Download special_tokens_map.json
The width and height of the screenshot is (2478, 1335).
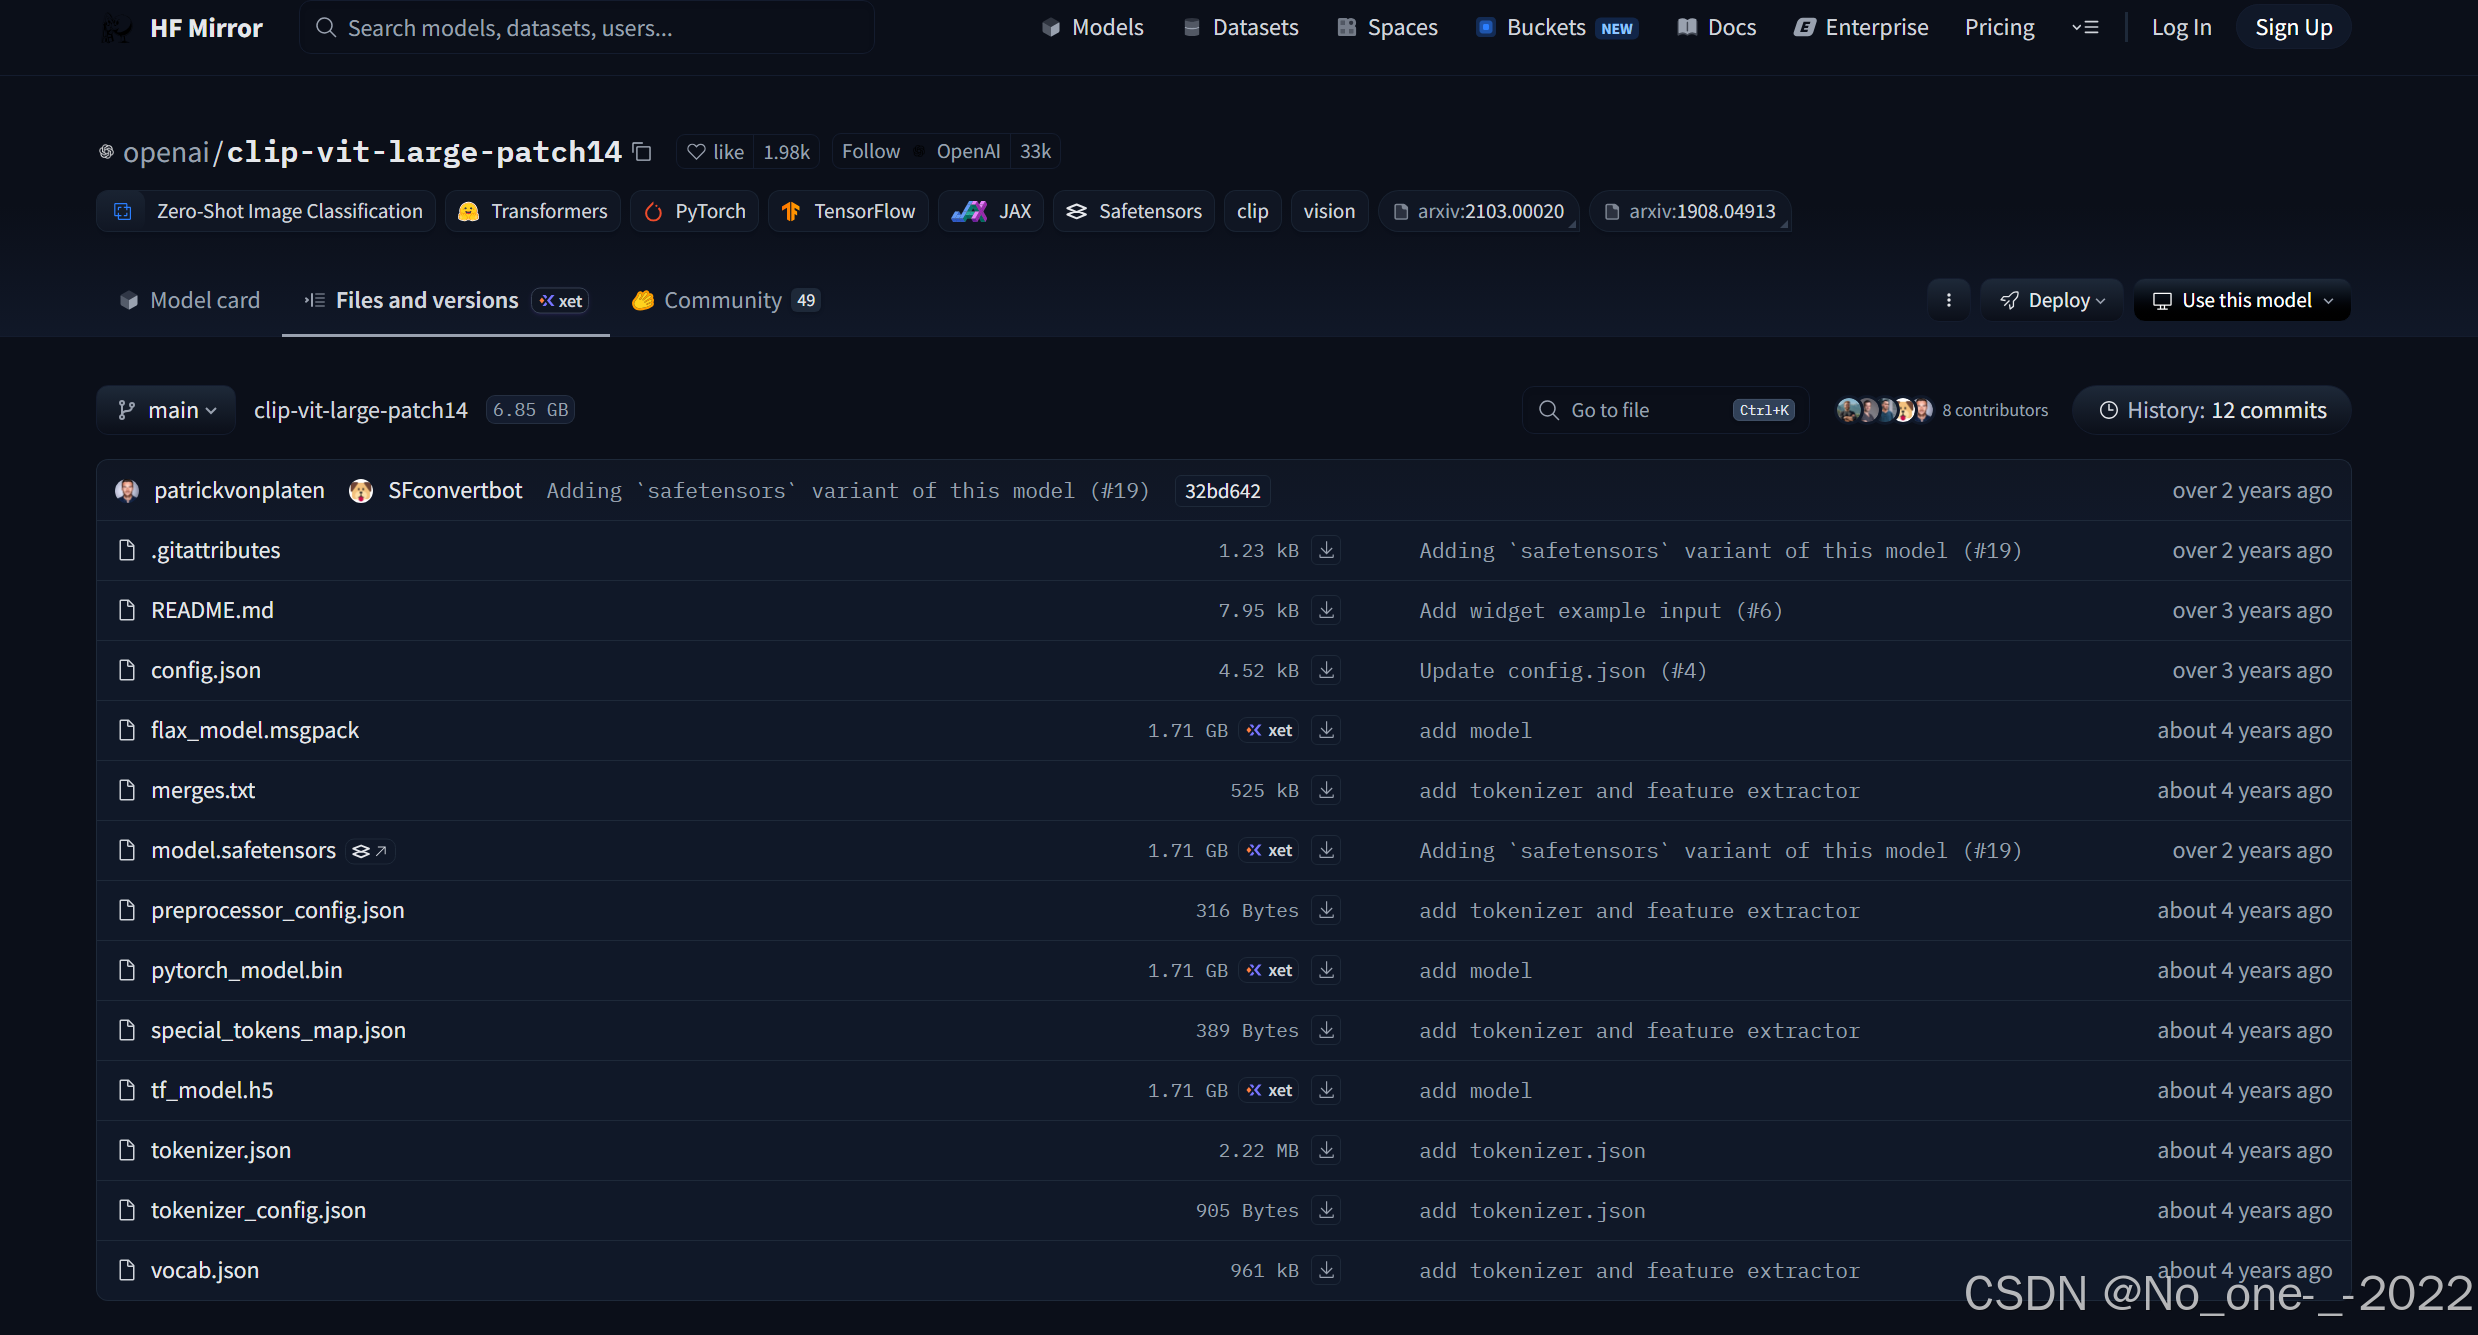[x=1326, y=1030]
